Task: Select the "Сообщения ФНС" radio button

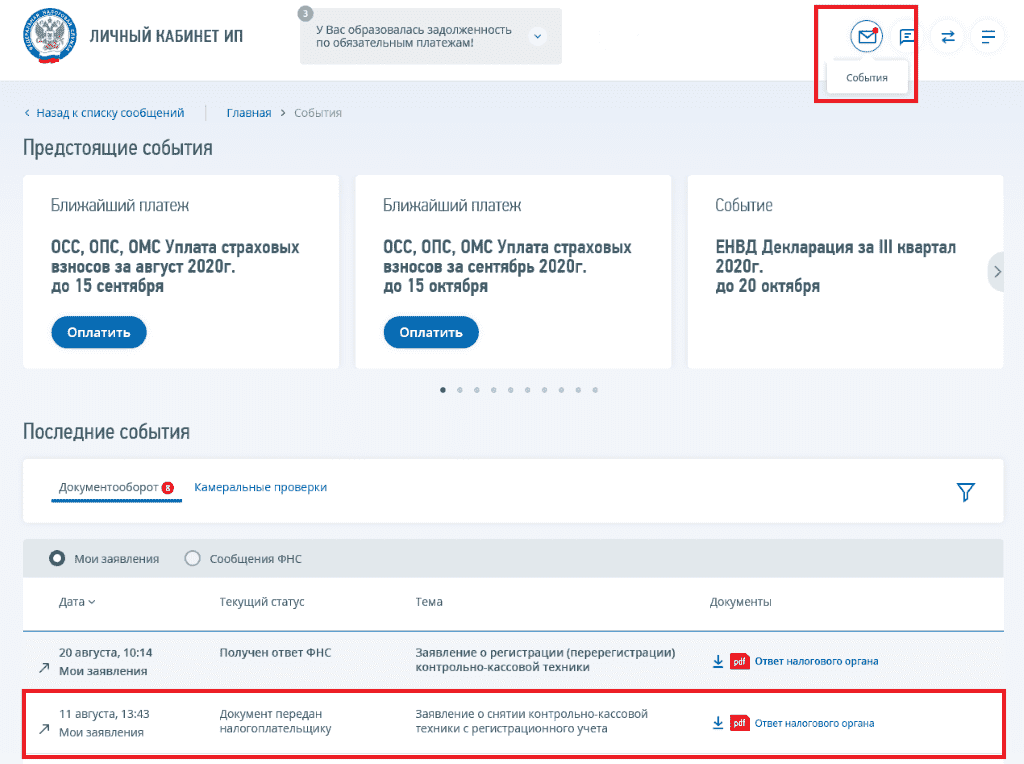Action: pos(192,558)
